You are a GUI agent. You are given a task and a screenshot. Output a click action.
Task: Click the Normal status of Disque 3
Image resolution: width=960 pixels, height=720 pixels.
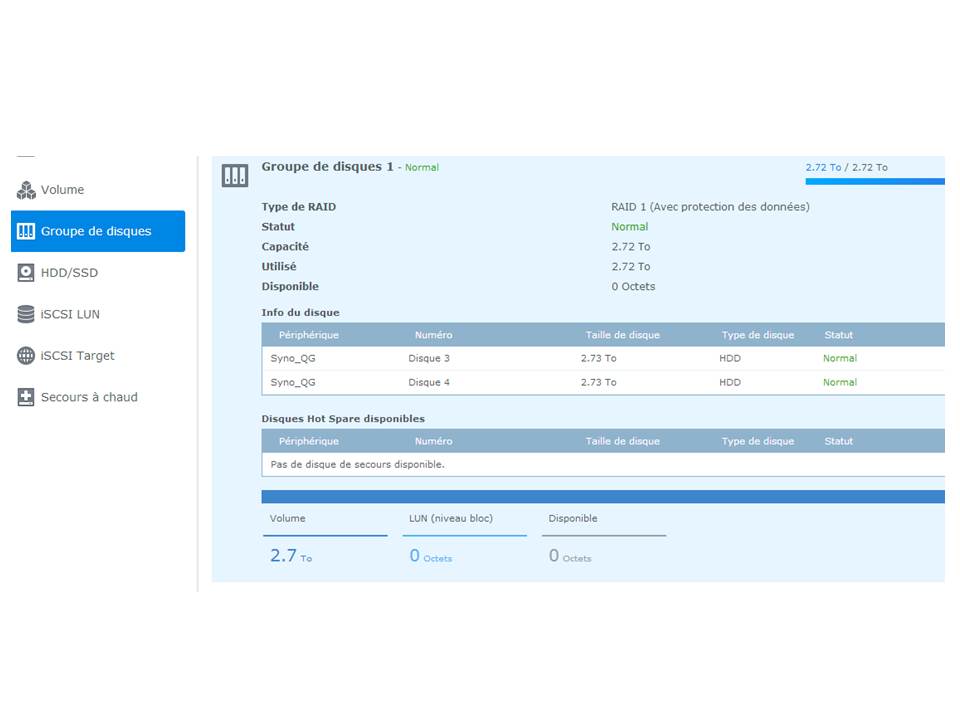click(839, 358)
